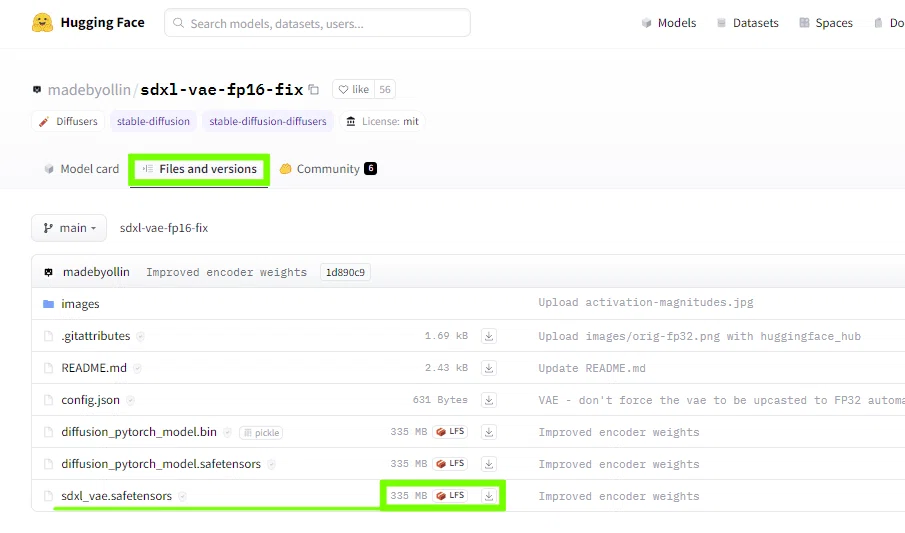Download diffusion_pytorch_model.bin via download icon
The height and width of the screenshot is (533, 905).
489,432
